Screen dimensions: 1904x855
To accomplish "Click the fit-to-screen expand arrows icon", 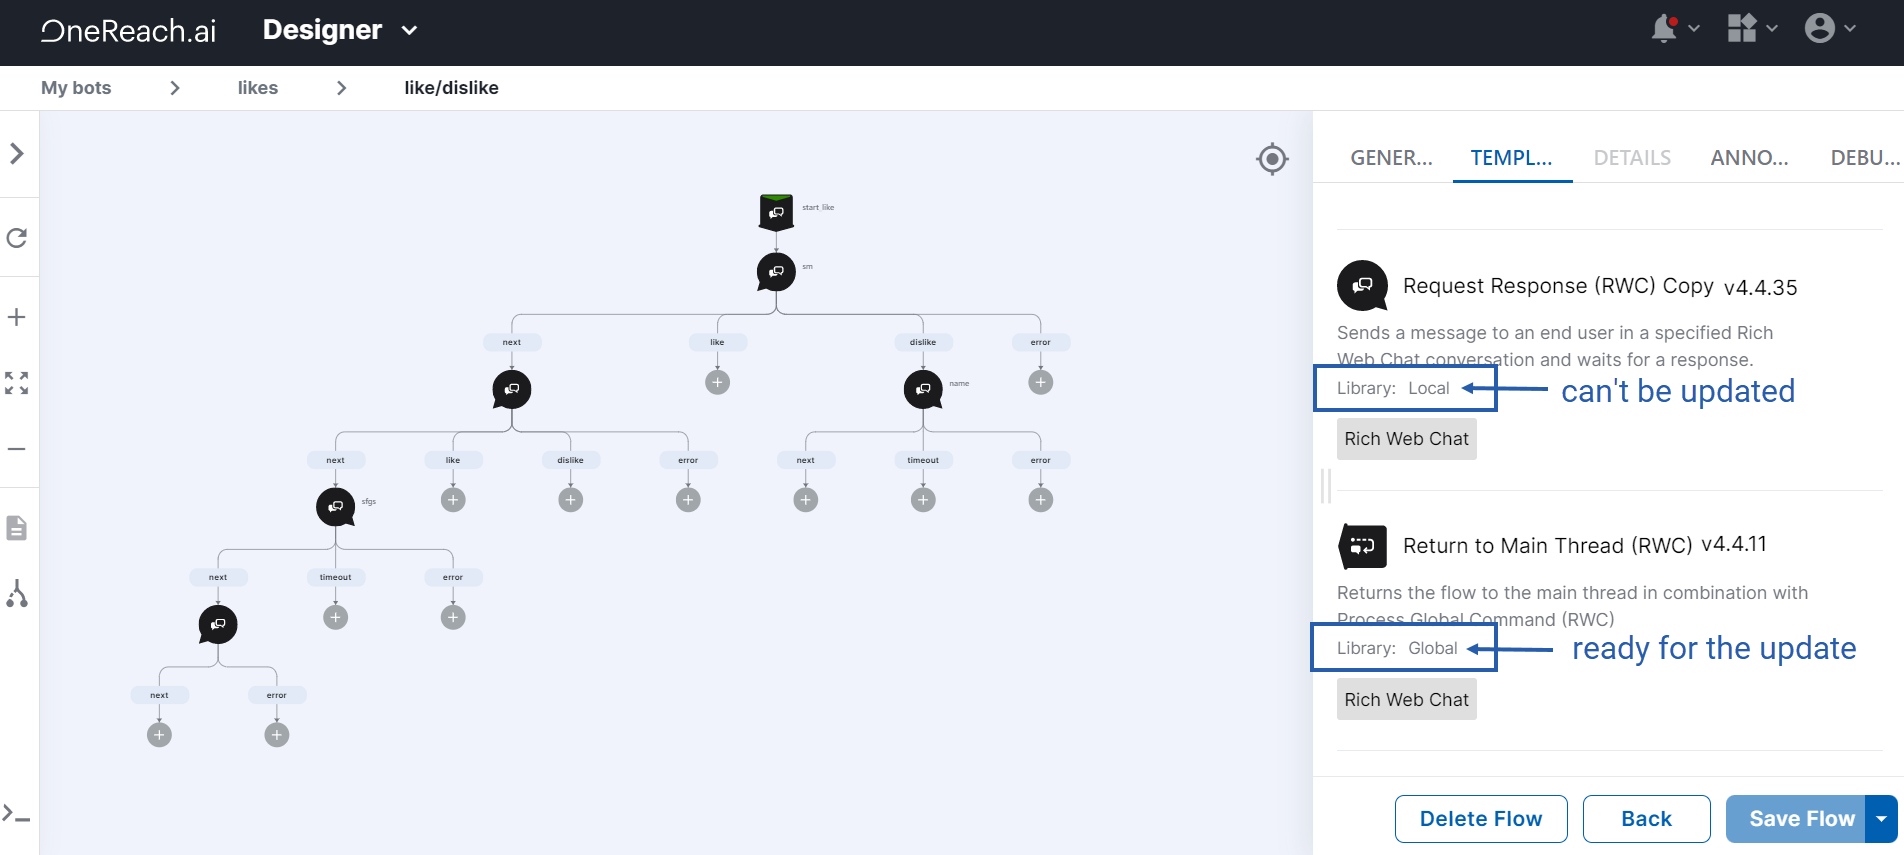I will pos(17,383).
